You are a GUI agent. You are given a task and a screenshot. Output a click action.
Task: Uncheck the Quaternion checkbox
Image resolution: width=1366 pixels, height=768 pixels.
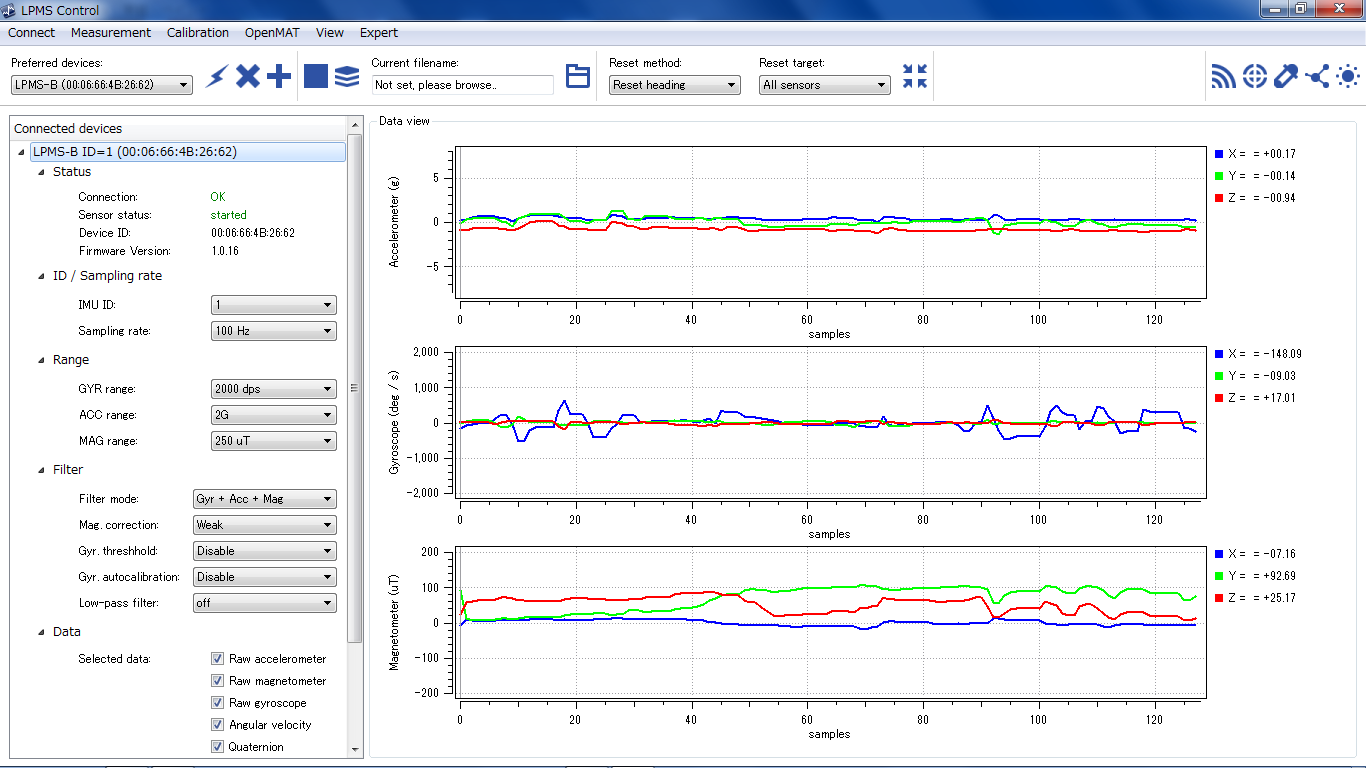[217, 747]
